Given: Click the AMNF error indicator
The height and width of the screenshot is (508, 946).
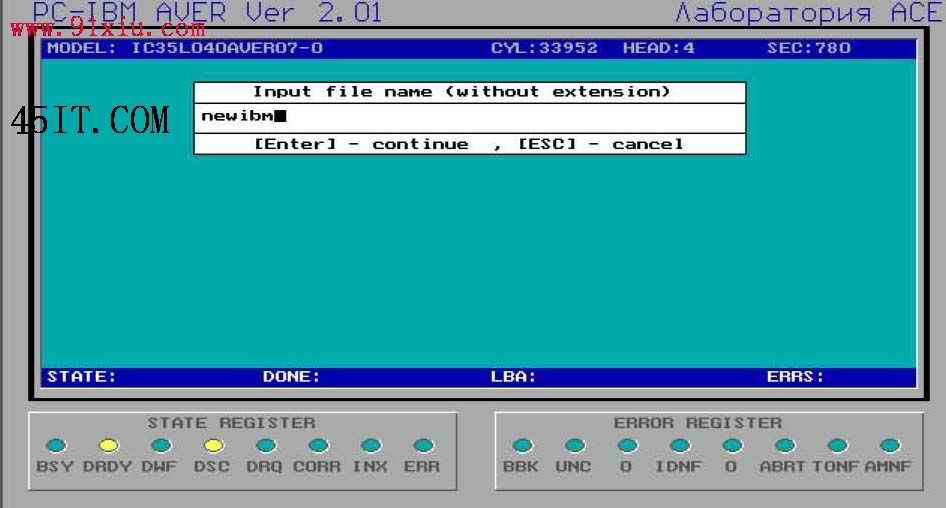Looking at the screenshot, I should click(x=889, y=445).
